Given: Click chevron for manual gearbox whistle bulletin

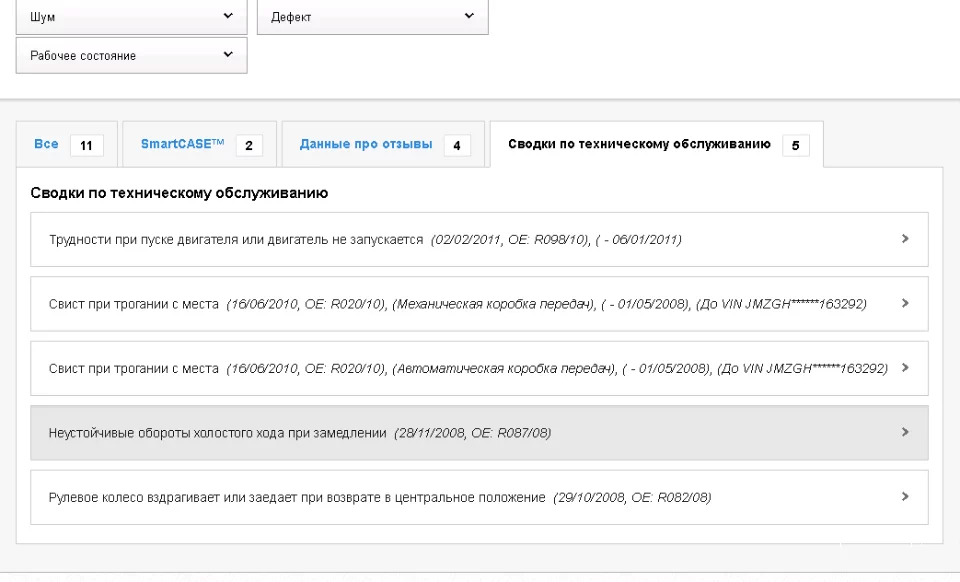Looking at the screenshot, I should point(905,303).
